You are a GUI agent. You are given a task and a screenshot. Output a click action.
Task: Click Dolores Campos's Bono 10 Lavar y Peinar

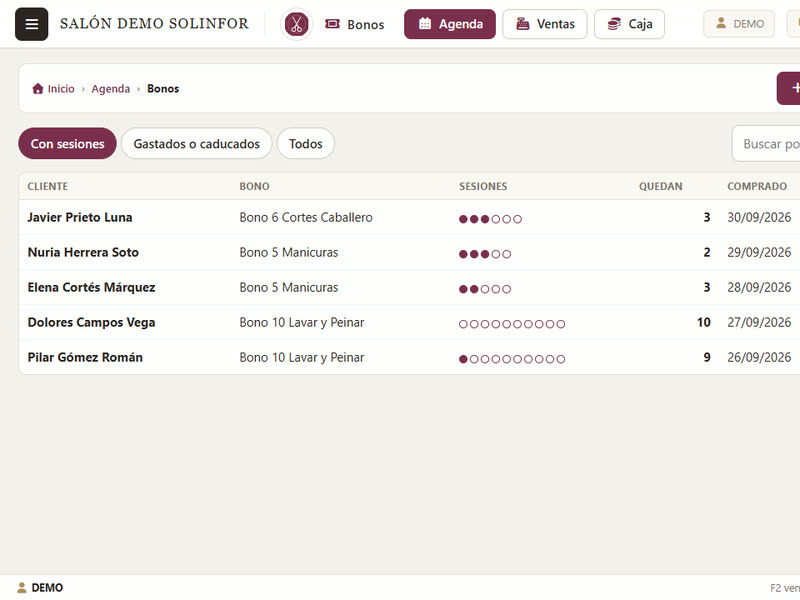[302, 322]
